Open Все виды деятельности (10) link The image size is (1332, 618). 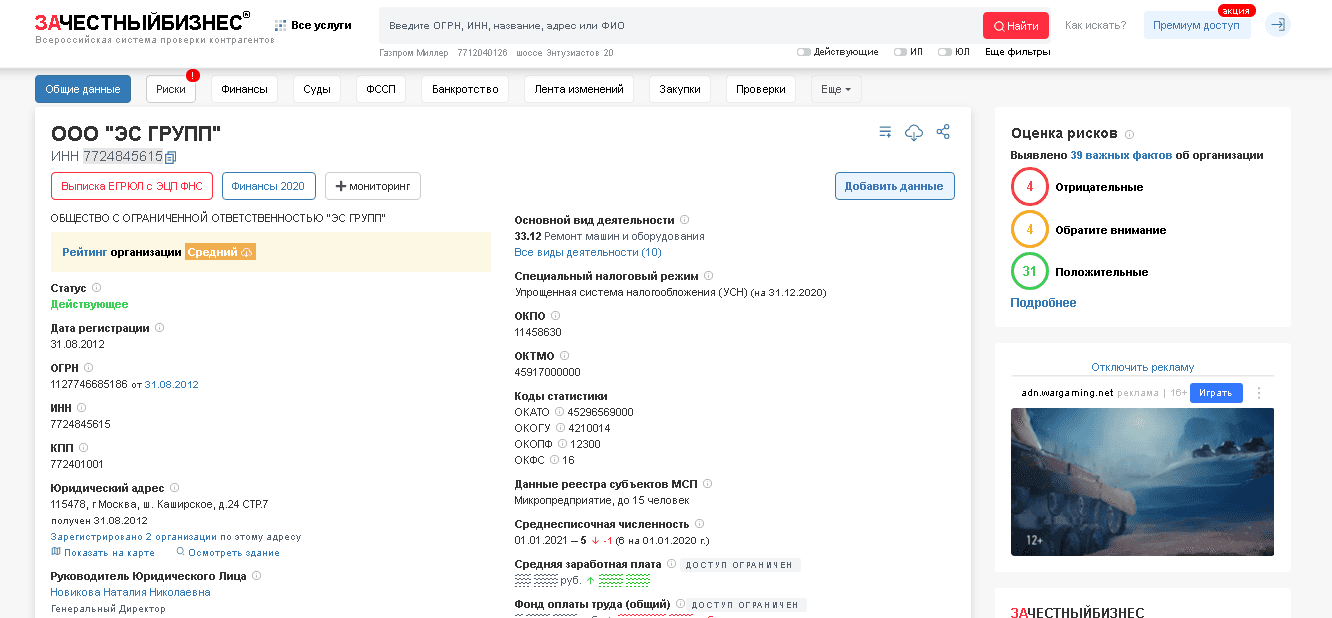coord(587,252)
